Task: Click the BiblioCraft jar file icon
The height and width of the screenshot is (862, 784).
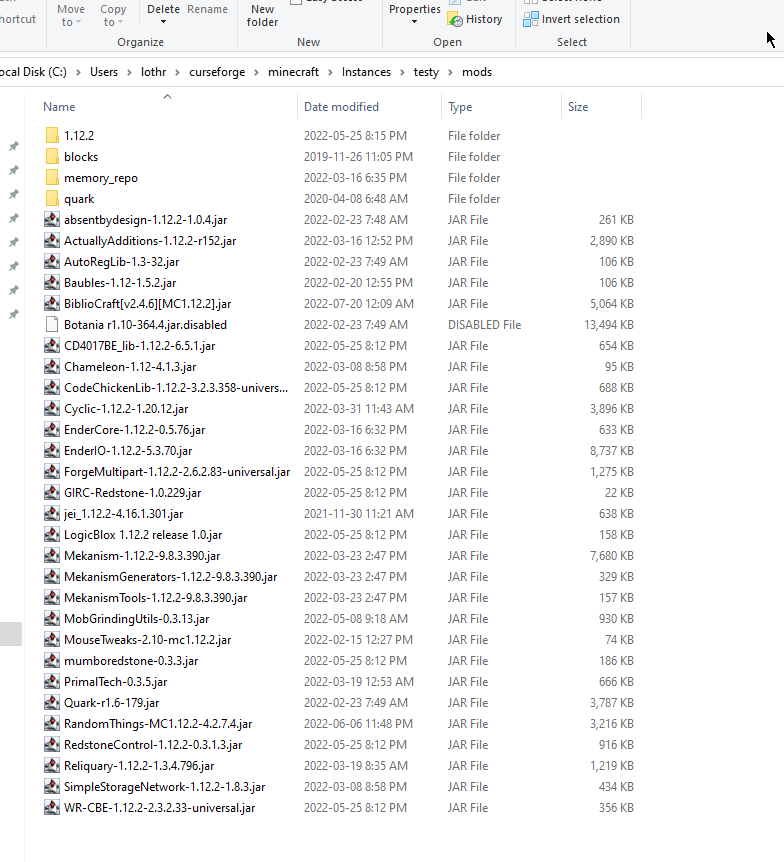Action: tap(52, 303)
